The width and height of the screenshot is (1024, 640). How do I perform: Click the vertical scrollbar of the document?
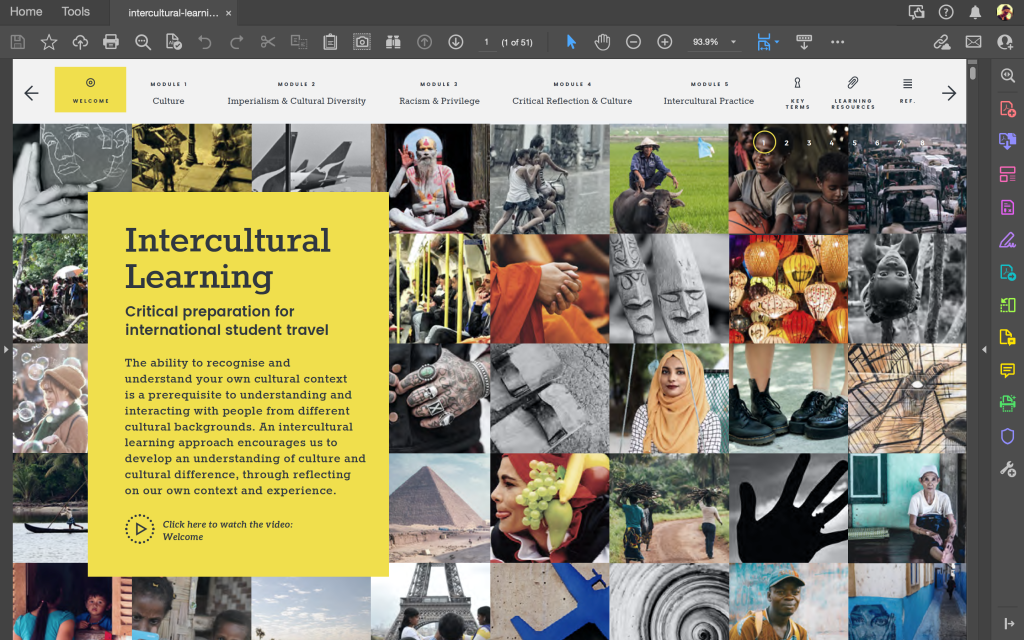(973, 75)
